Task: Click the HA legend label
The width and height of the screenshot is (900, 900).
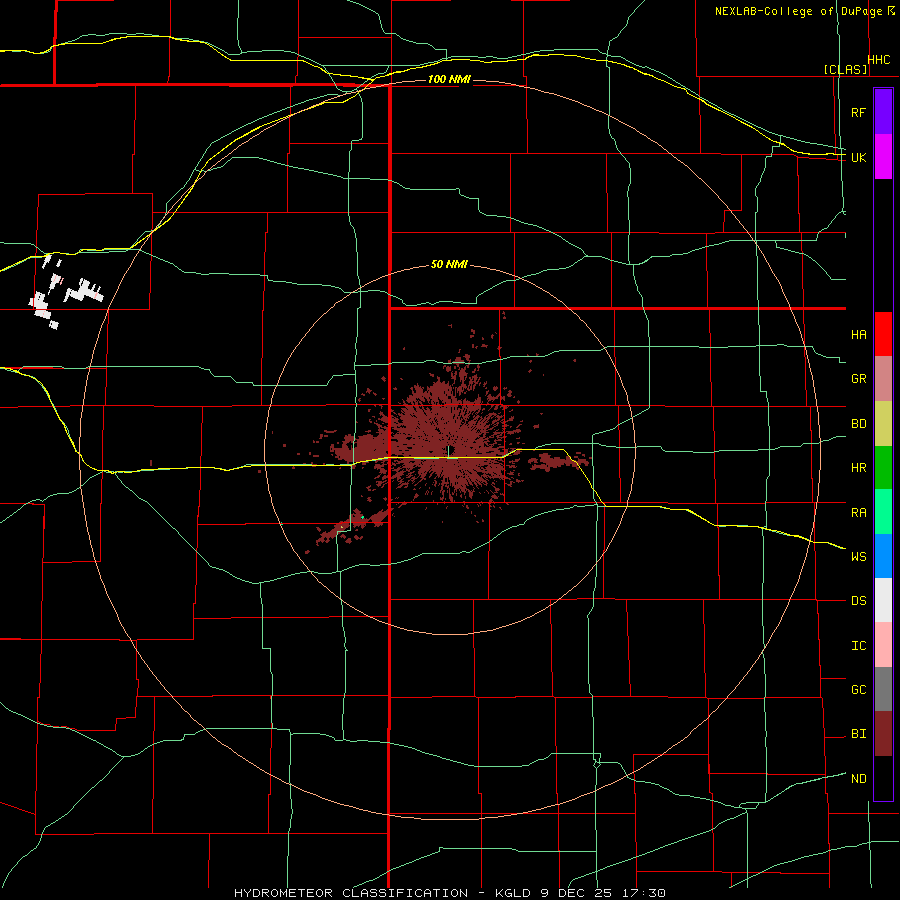Action: click(x=858, y=334)
